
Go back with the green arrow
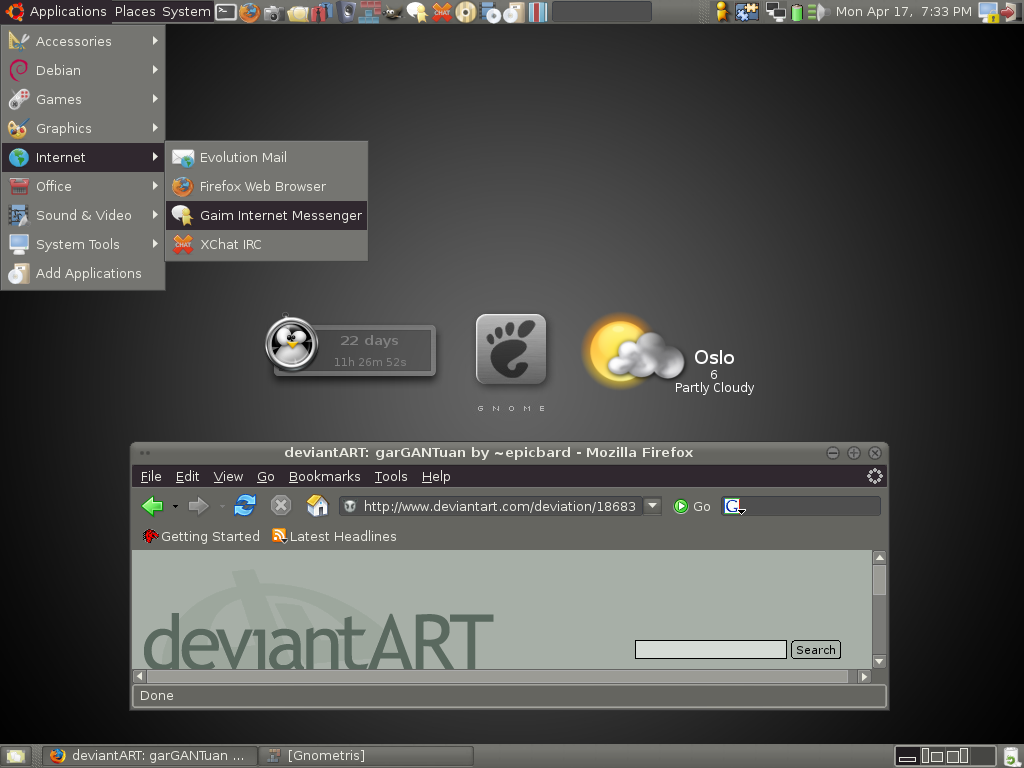152,506
